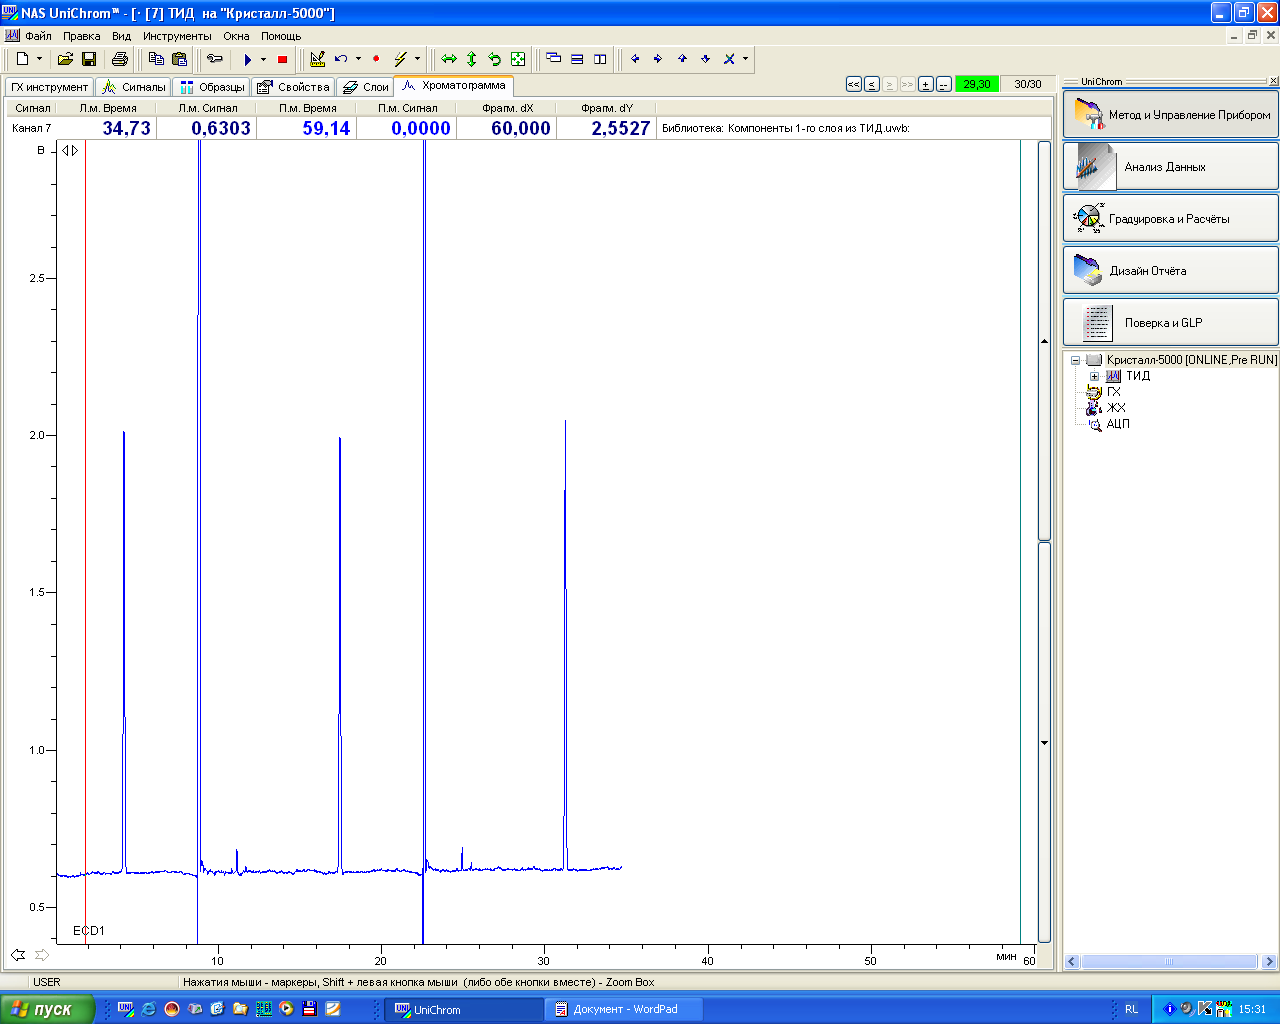Jump to first record with << button
This screenshot has height=1024, width=1280.
tap(853, 84)
